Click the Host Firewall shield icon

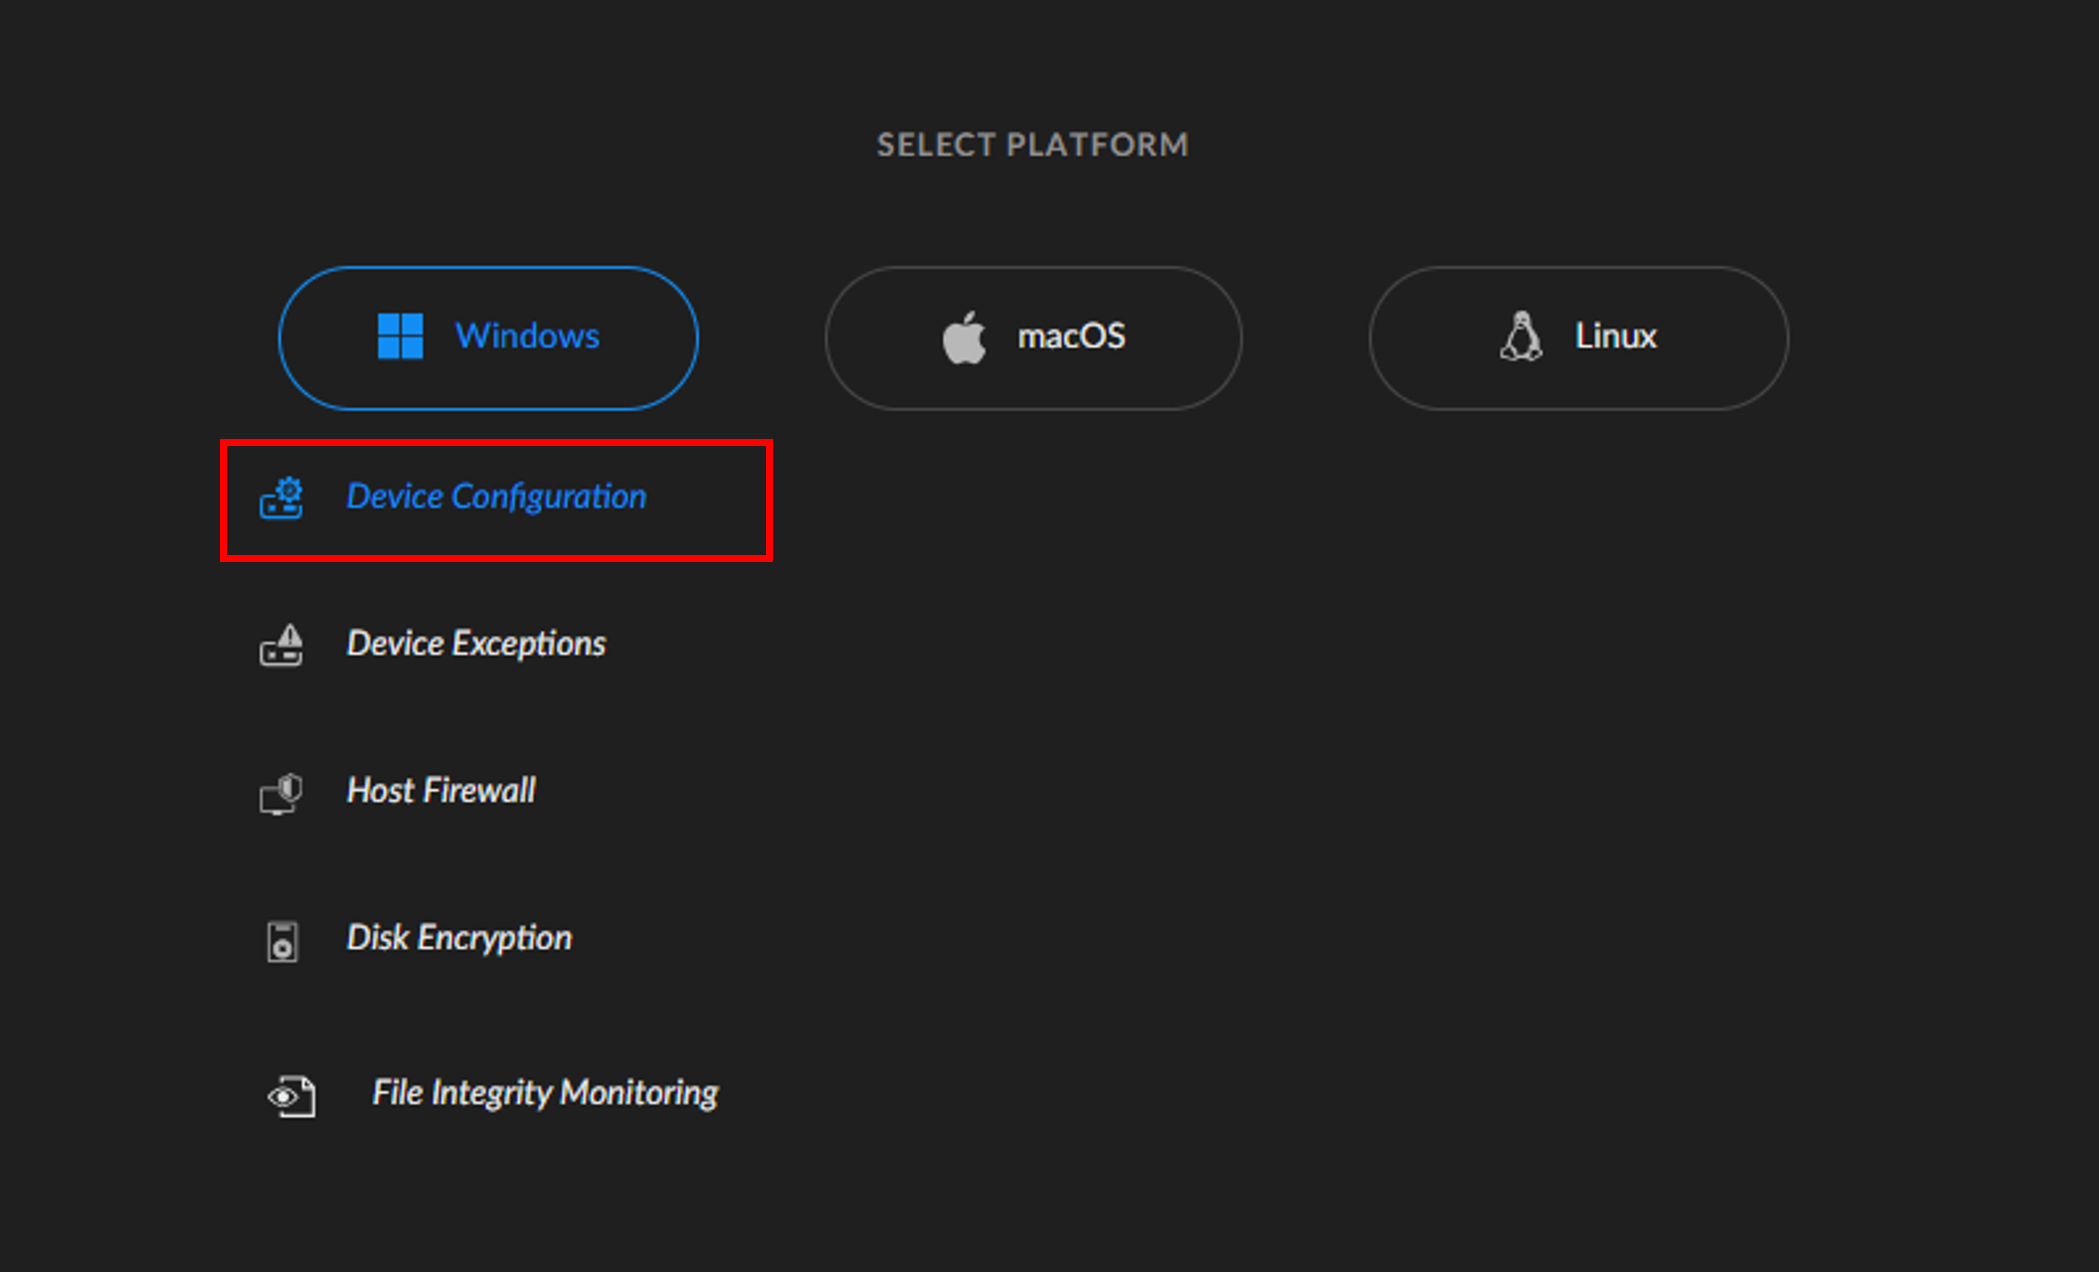click(x=282, y=794)
